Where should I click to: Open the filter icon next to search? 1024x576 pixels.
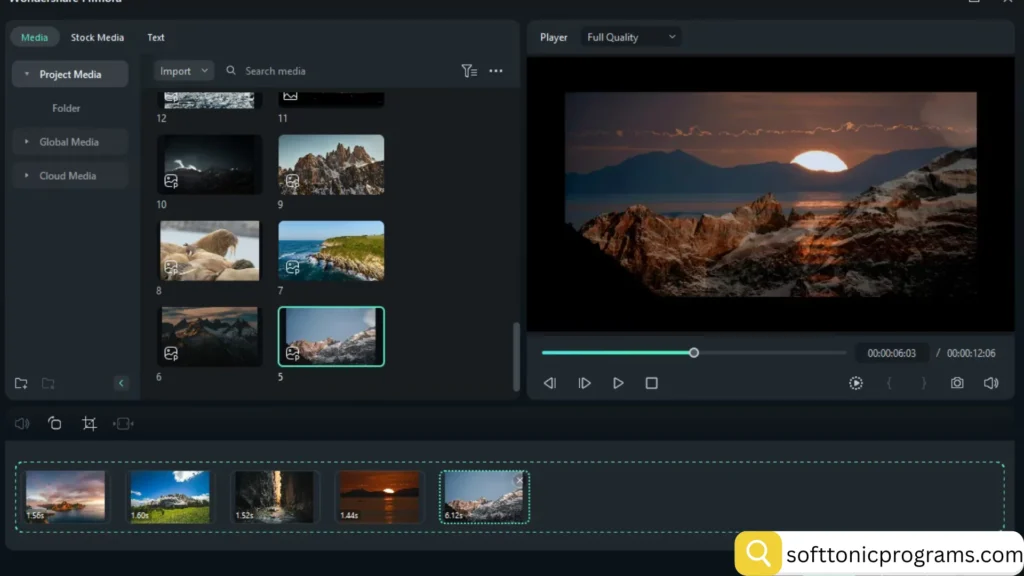[x=469, y=71]
